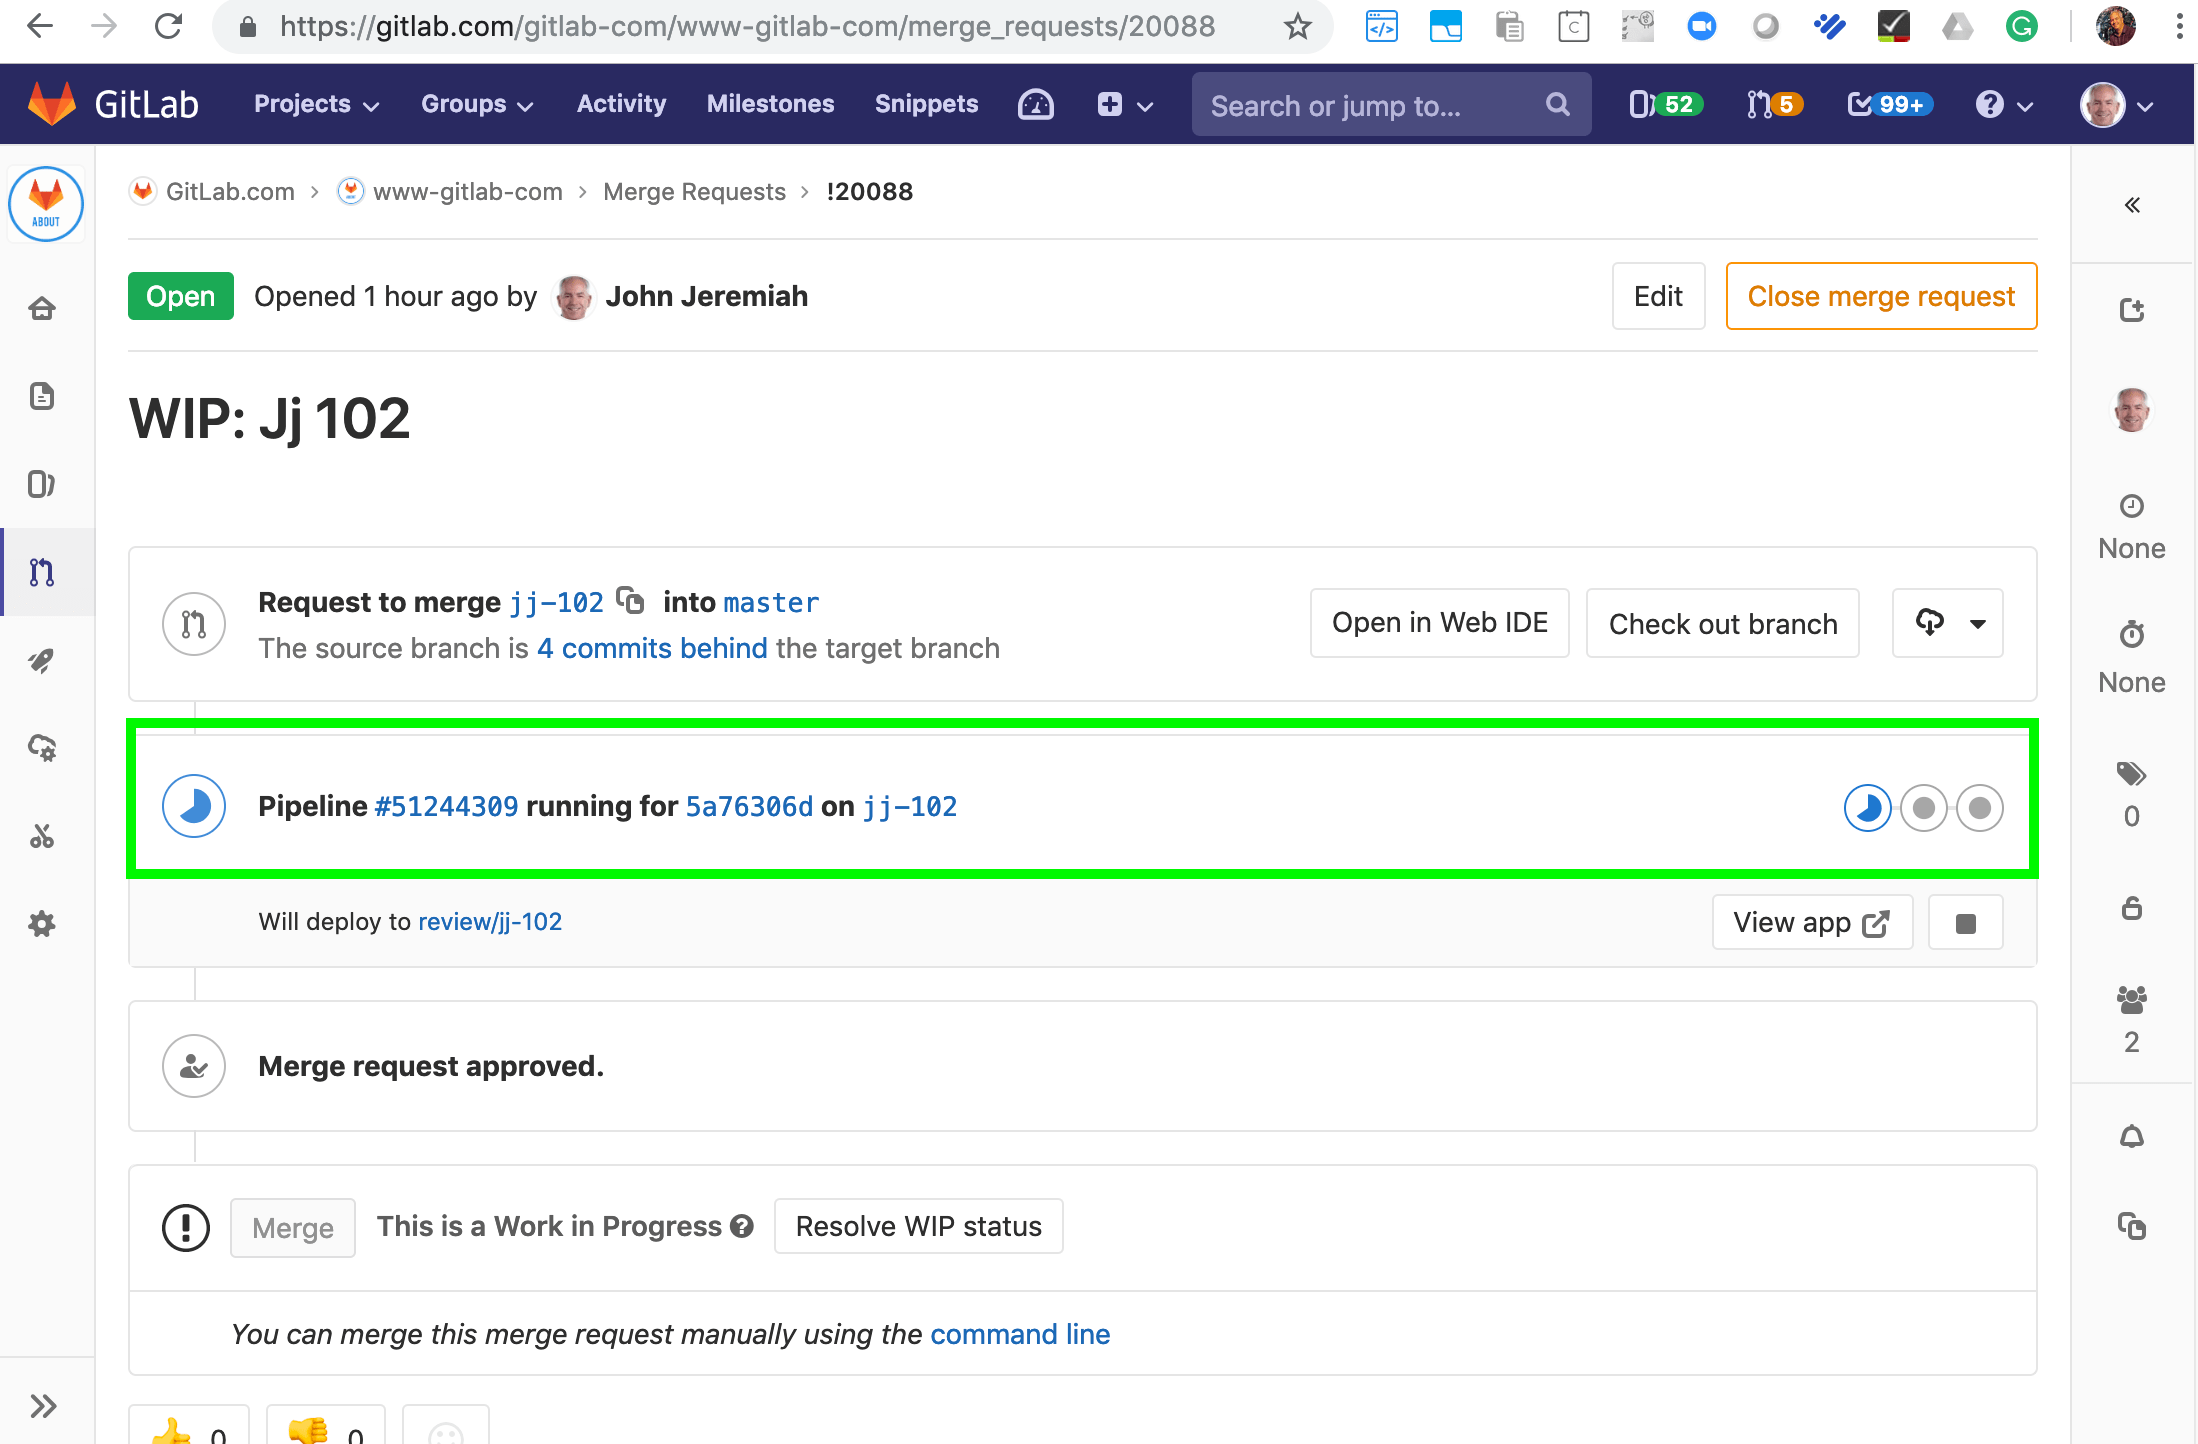Open the jj-102 source branch link
This screenshot has width=2198, height=1444.
tap(556, 602)
